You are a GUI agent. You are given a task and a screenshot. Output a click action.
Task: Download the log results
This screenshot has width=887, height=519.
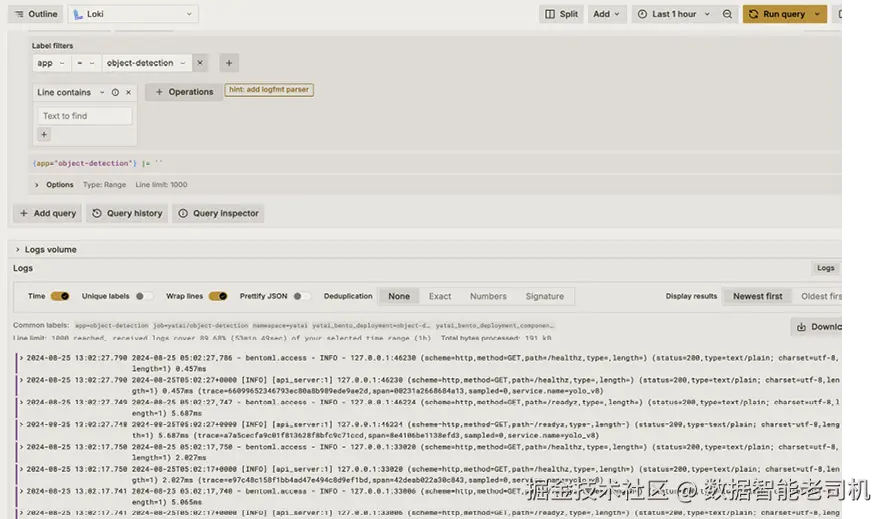coord(817,327)
